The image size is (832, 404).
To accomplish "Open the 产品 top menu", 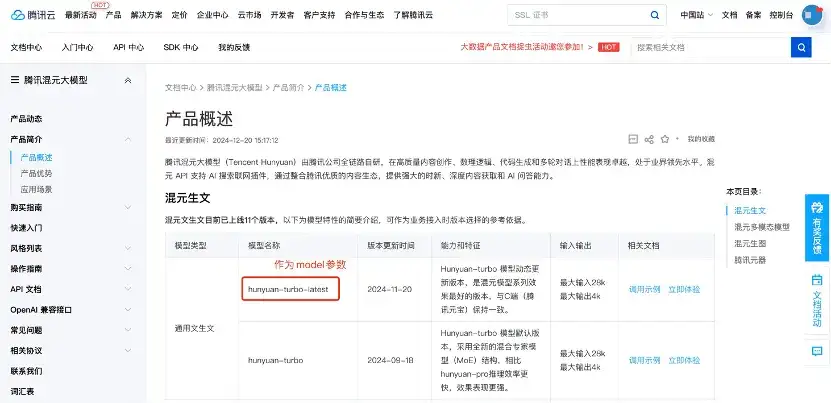I will [114, 15].
